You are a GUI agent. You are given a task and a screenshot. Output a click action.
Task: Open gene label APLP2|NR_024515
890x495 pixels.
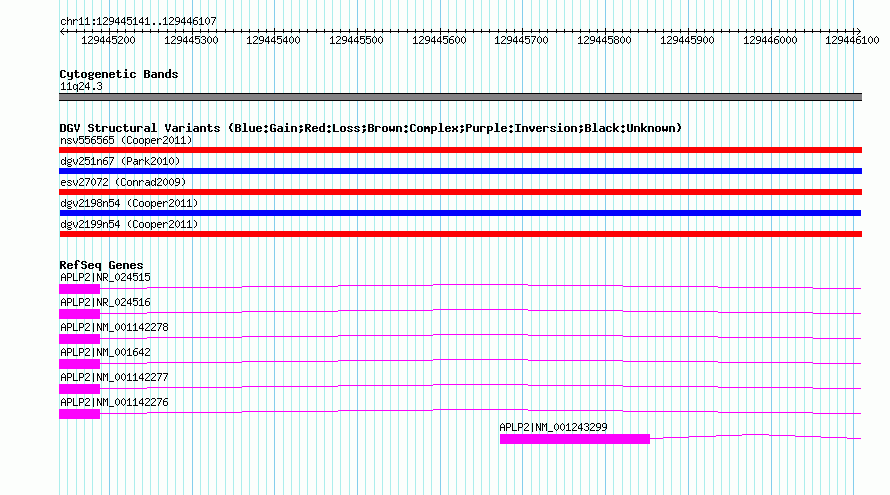[105, 278]
